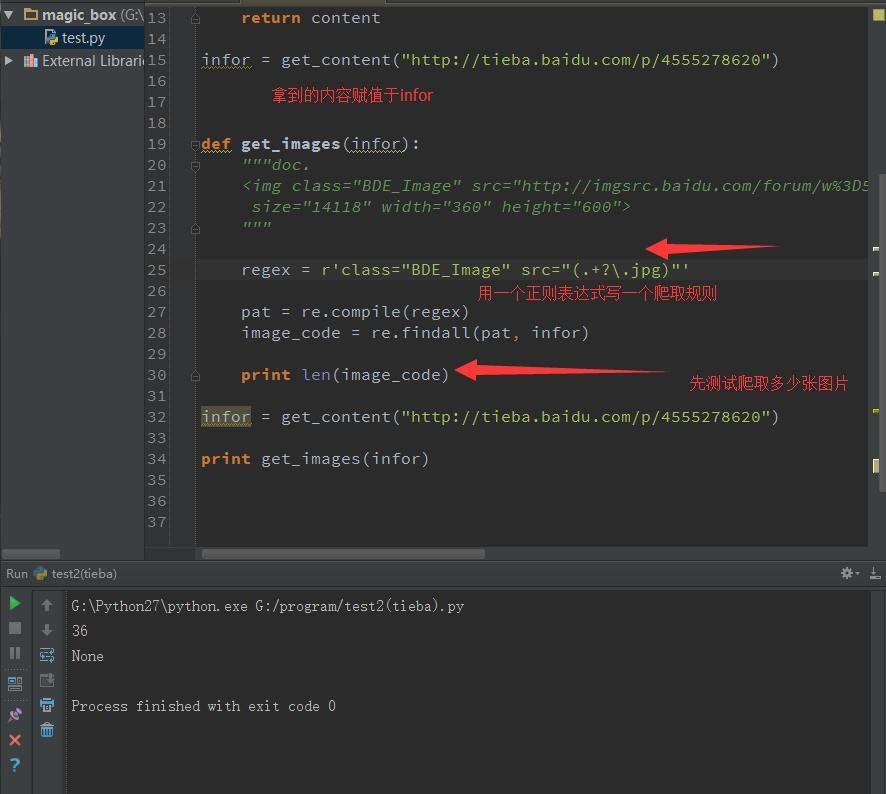This screenshot has height=794, width=886.
Task: Click 'return content' on line 13
Action: tap(311, 18)
